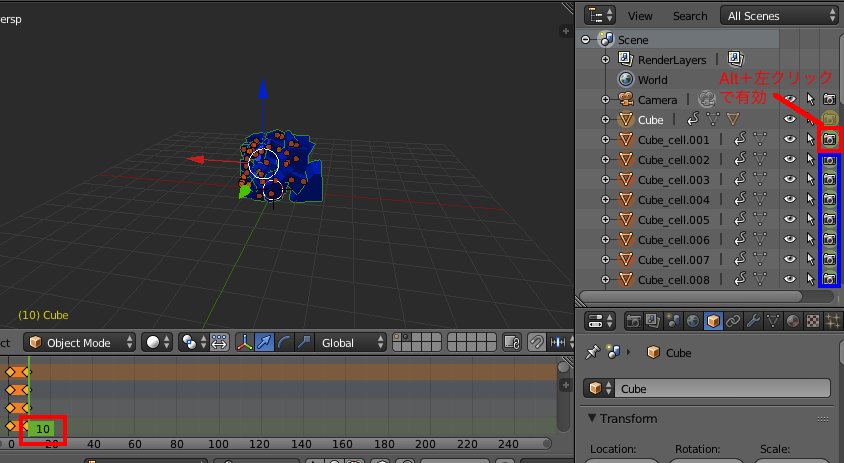This screenshot has height=463, width=844.
Task: Collapse the Scene tree item
Action: (585, 40)
